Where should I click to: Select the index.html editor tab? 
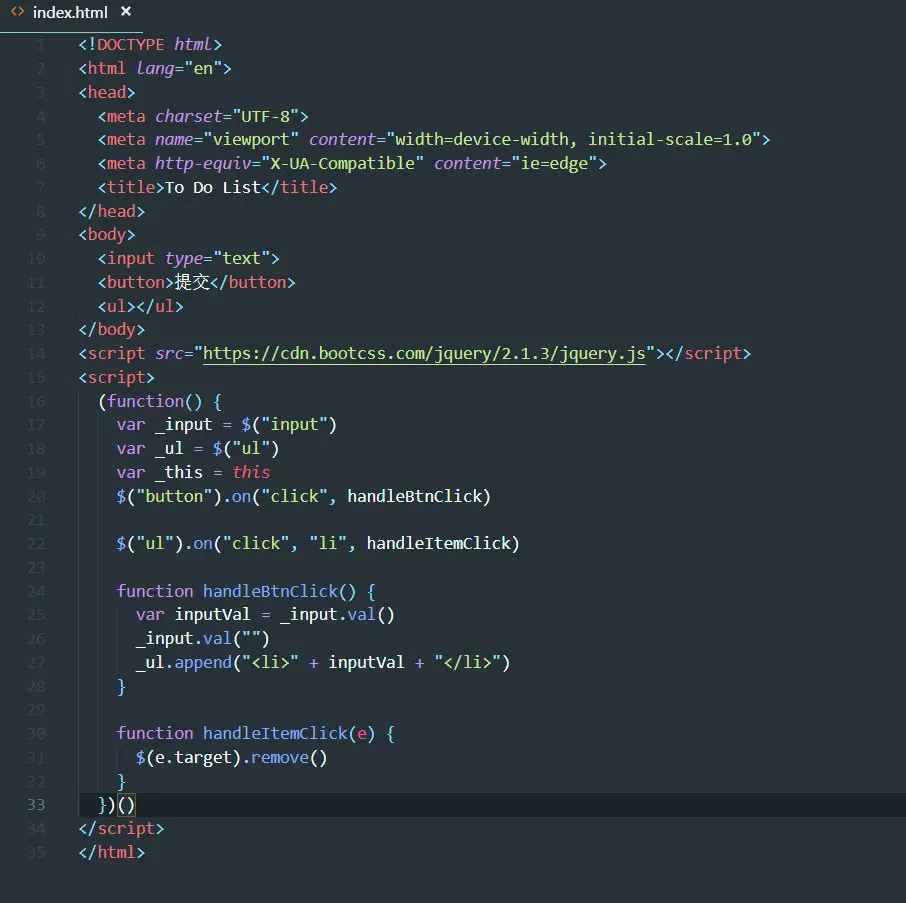(70, 12)
